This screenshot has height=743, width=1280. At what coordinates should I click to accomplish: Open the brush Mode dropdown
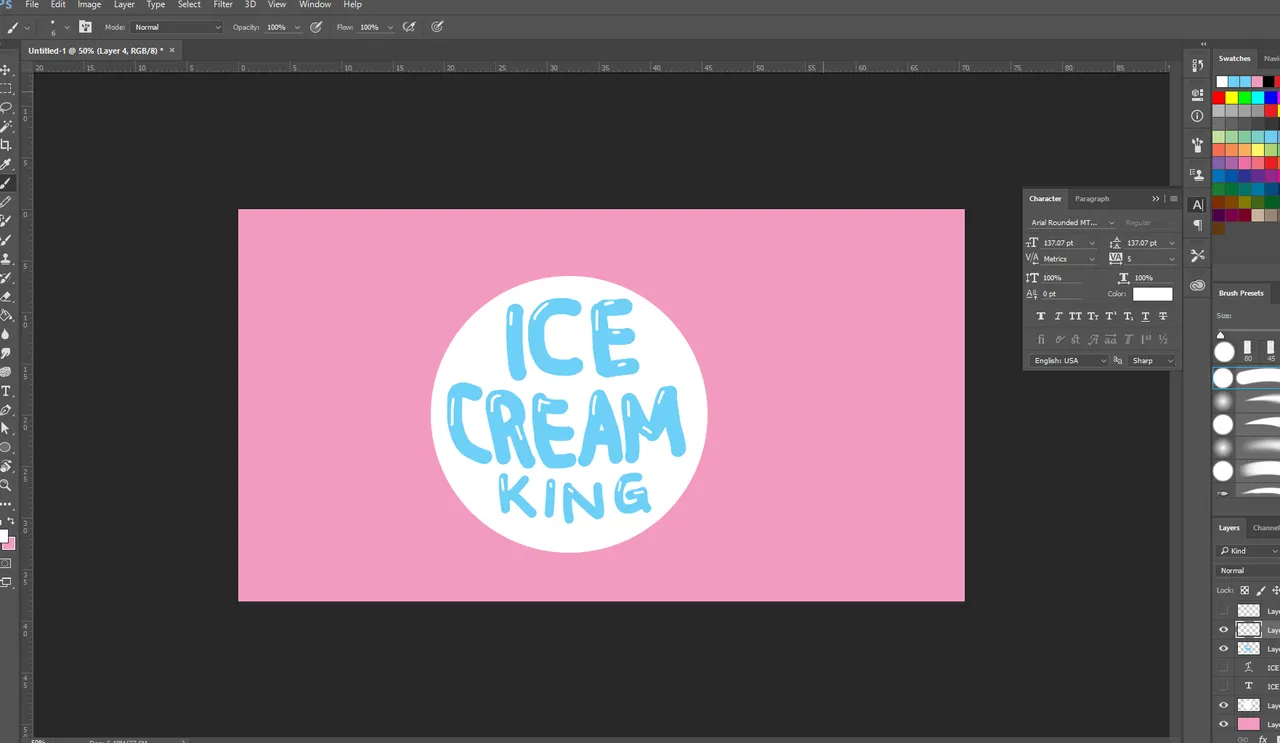click(177, 27)
